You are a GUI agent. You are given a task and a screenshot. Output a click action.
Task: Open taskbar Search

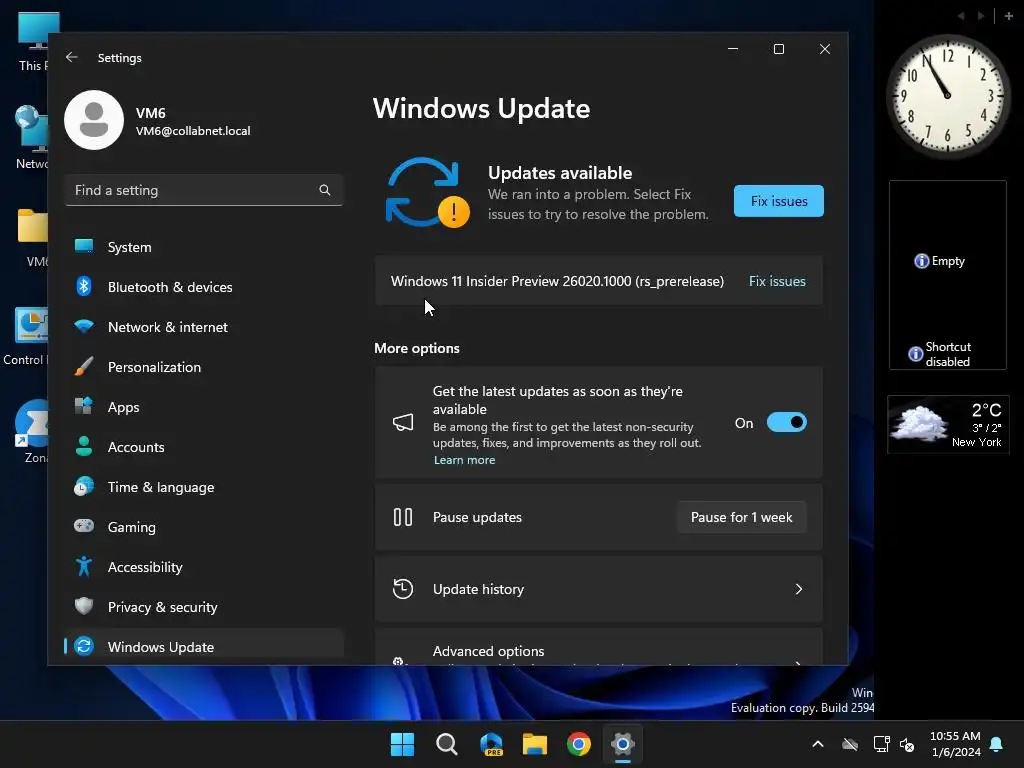(447, 744)
